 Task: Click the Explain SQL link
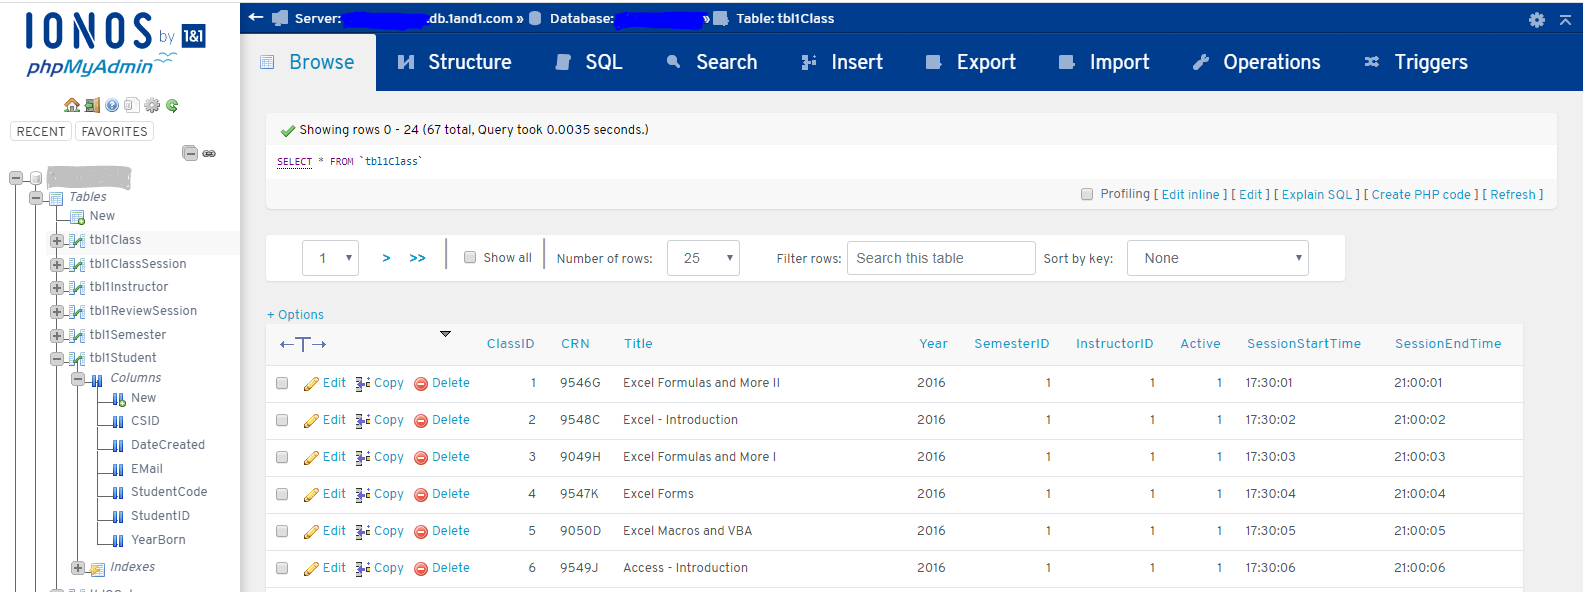coord(1316,195)
